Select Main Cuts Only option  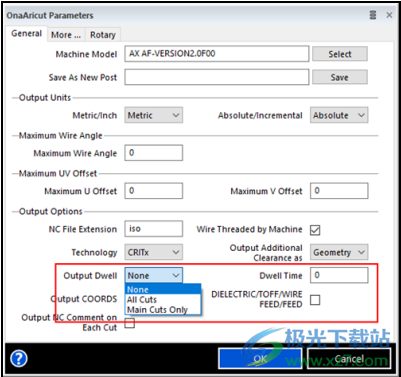163,309
